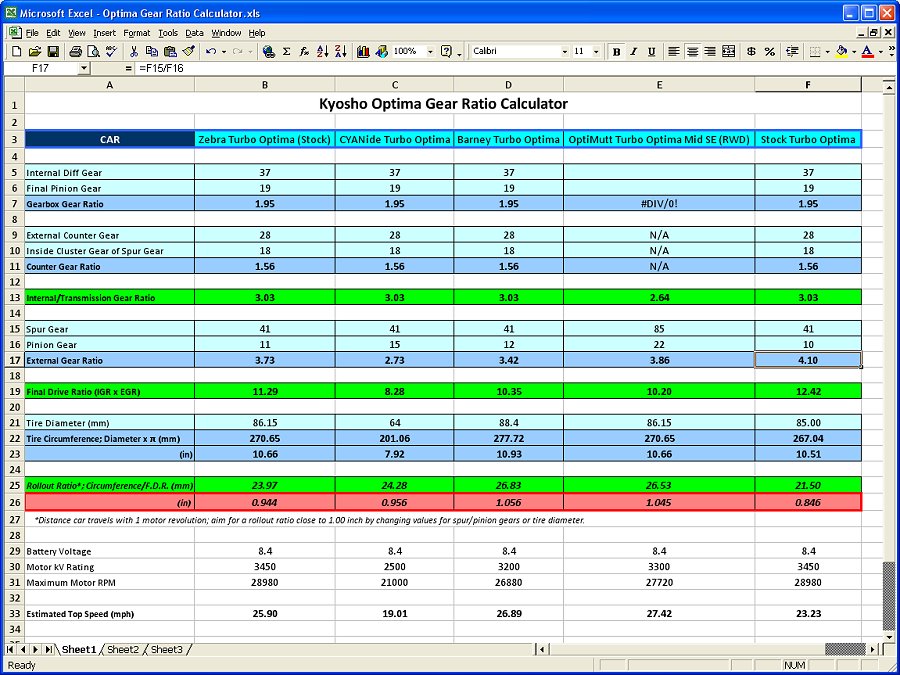
Task: Select the 12.42 Final Drive Ratio cell
Action: (808, 392)
